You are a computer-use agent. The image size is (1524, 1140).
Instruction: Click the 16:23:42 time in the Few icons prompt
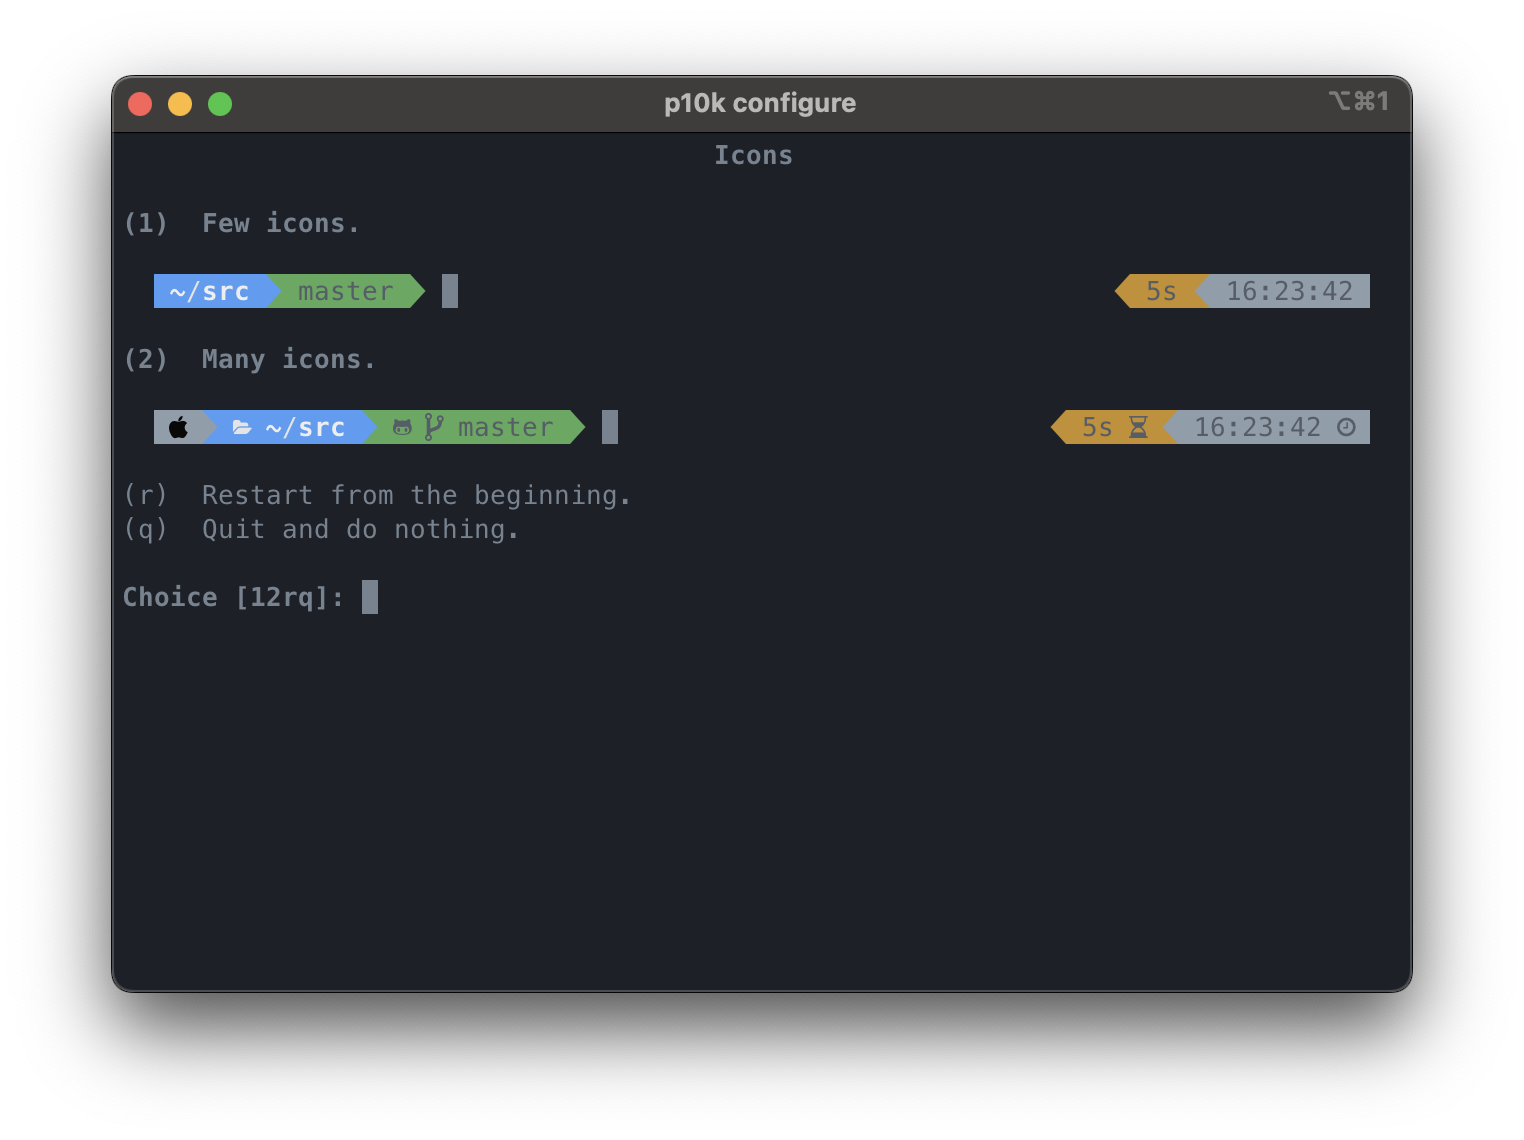(x=1289, y=291)
